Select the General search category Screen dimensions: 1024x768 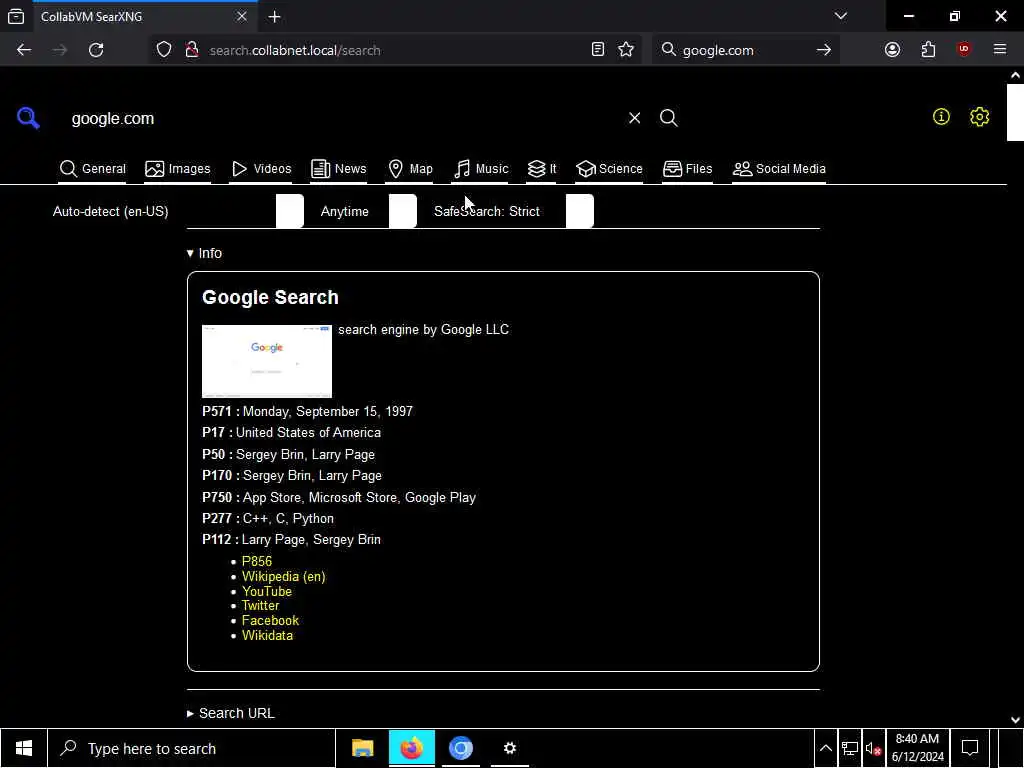[93, 169]
